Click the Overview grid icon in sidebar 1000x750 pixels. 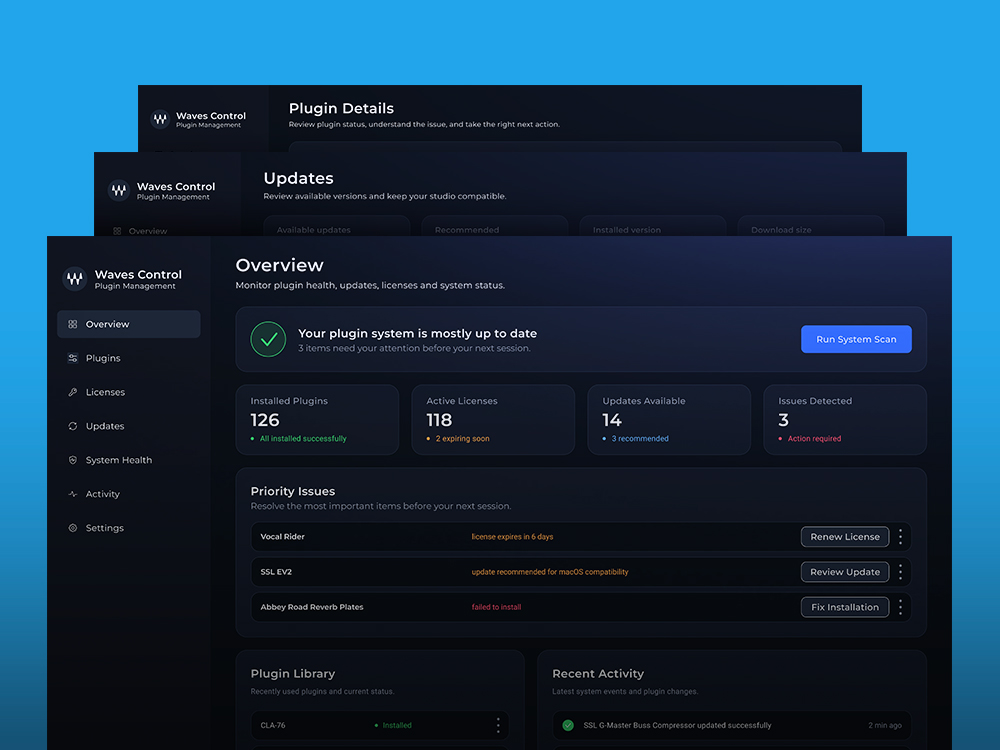point(73,324)
